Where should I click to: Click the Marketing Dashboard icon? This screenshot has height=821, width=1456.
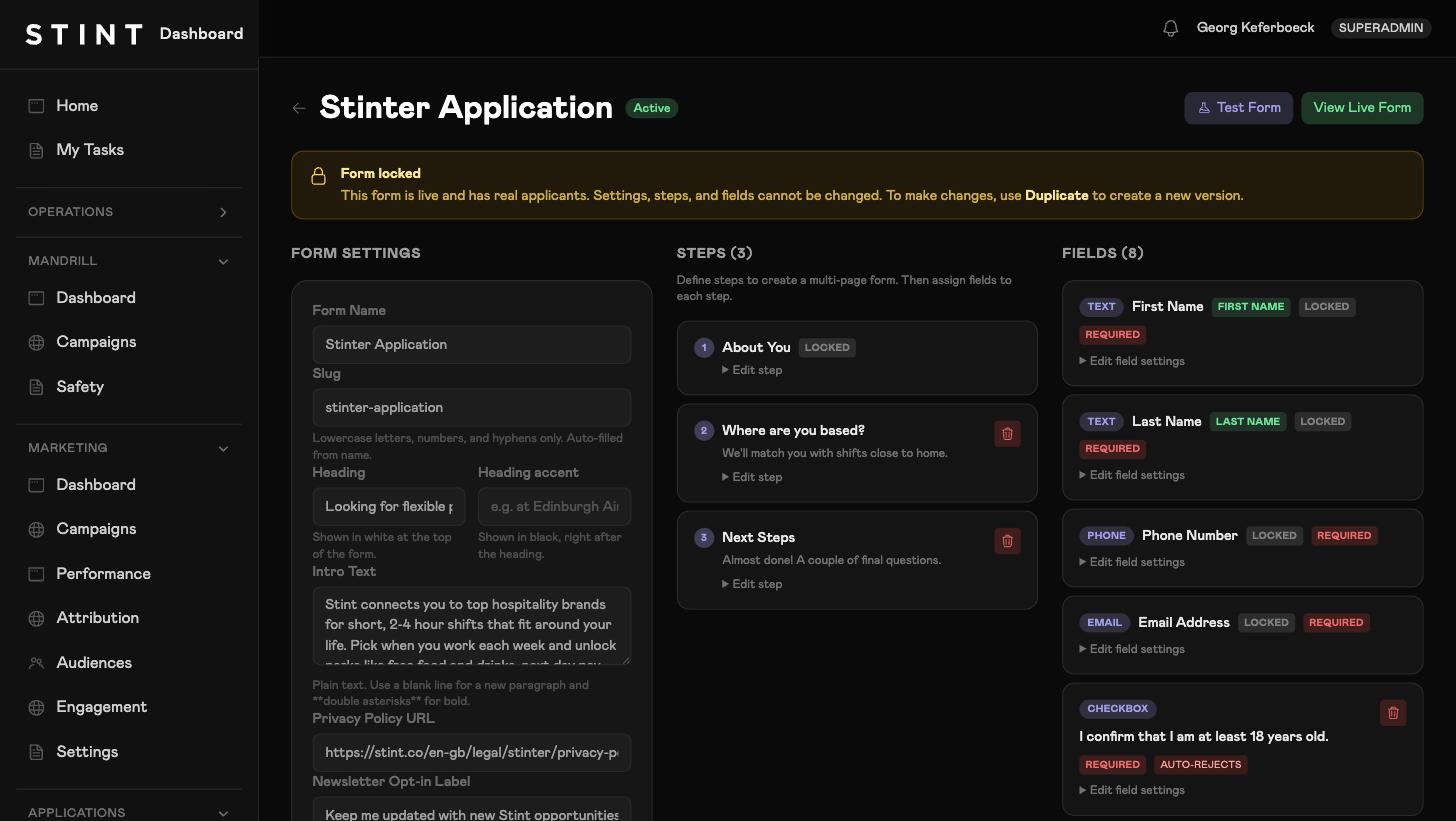pos(36,485)
